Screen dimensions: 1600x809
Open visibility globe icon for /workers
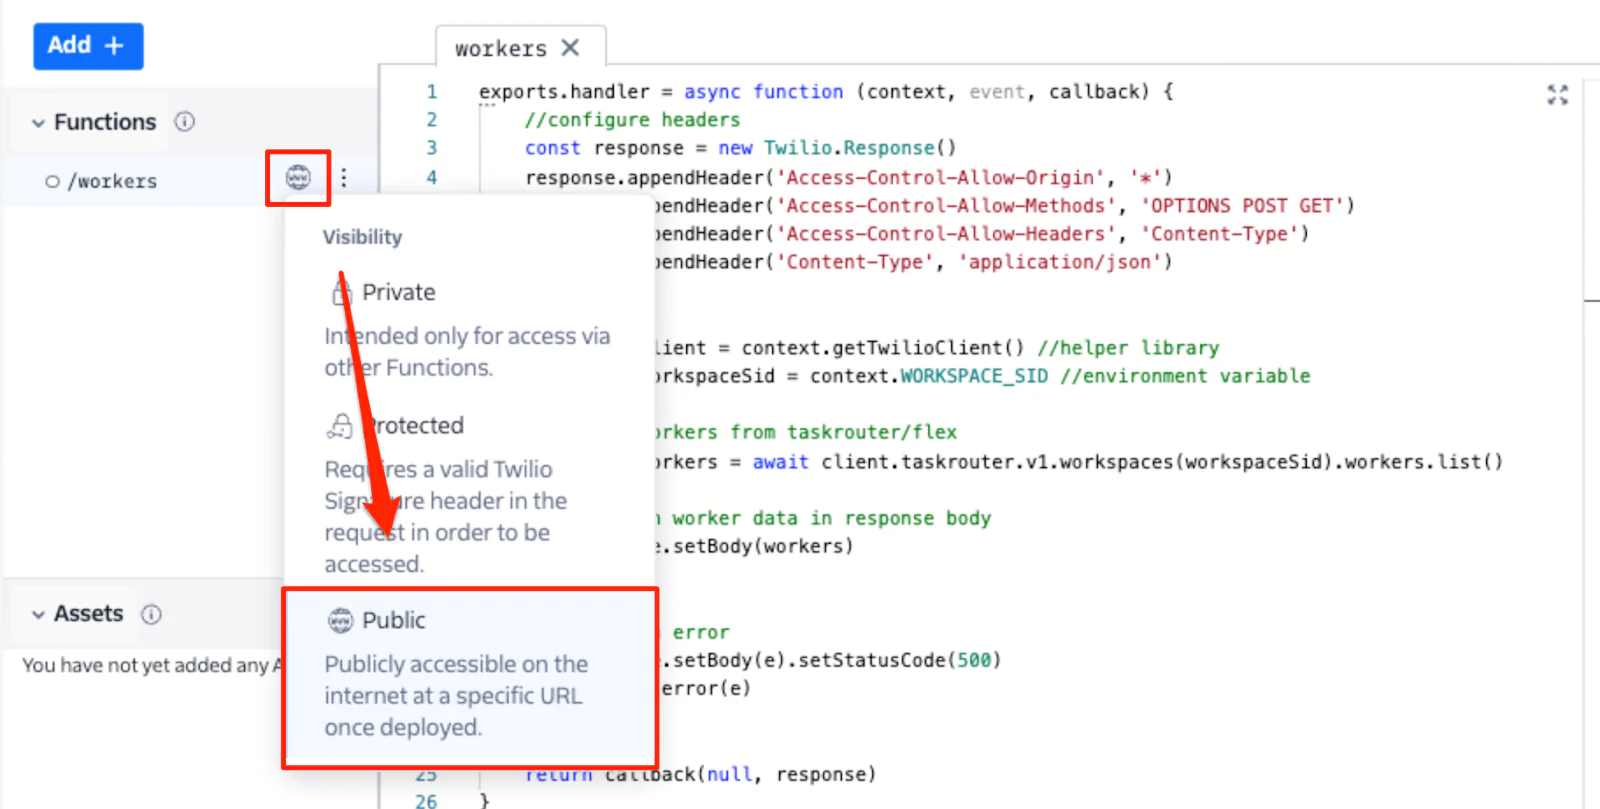coord(298,178)
